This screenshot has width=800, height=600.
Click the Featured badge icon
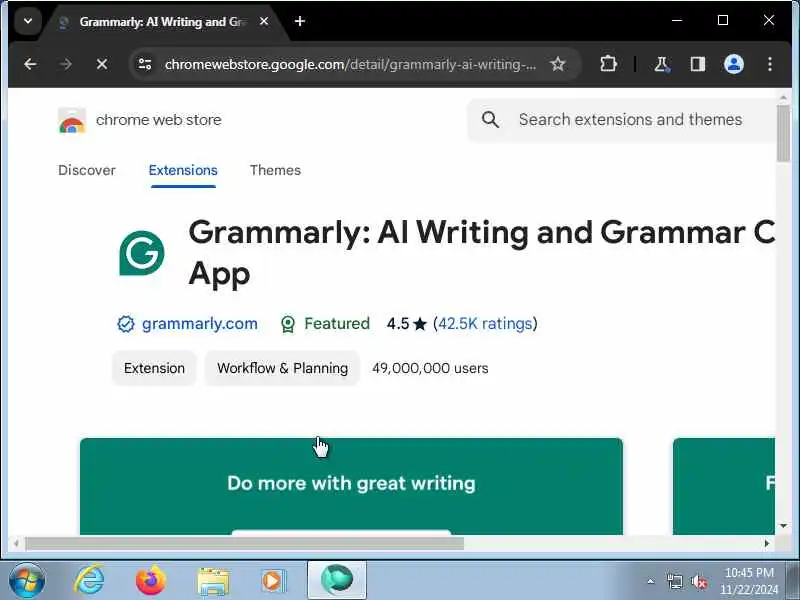pyautogui.click(x=288, y=324)
